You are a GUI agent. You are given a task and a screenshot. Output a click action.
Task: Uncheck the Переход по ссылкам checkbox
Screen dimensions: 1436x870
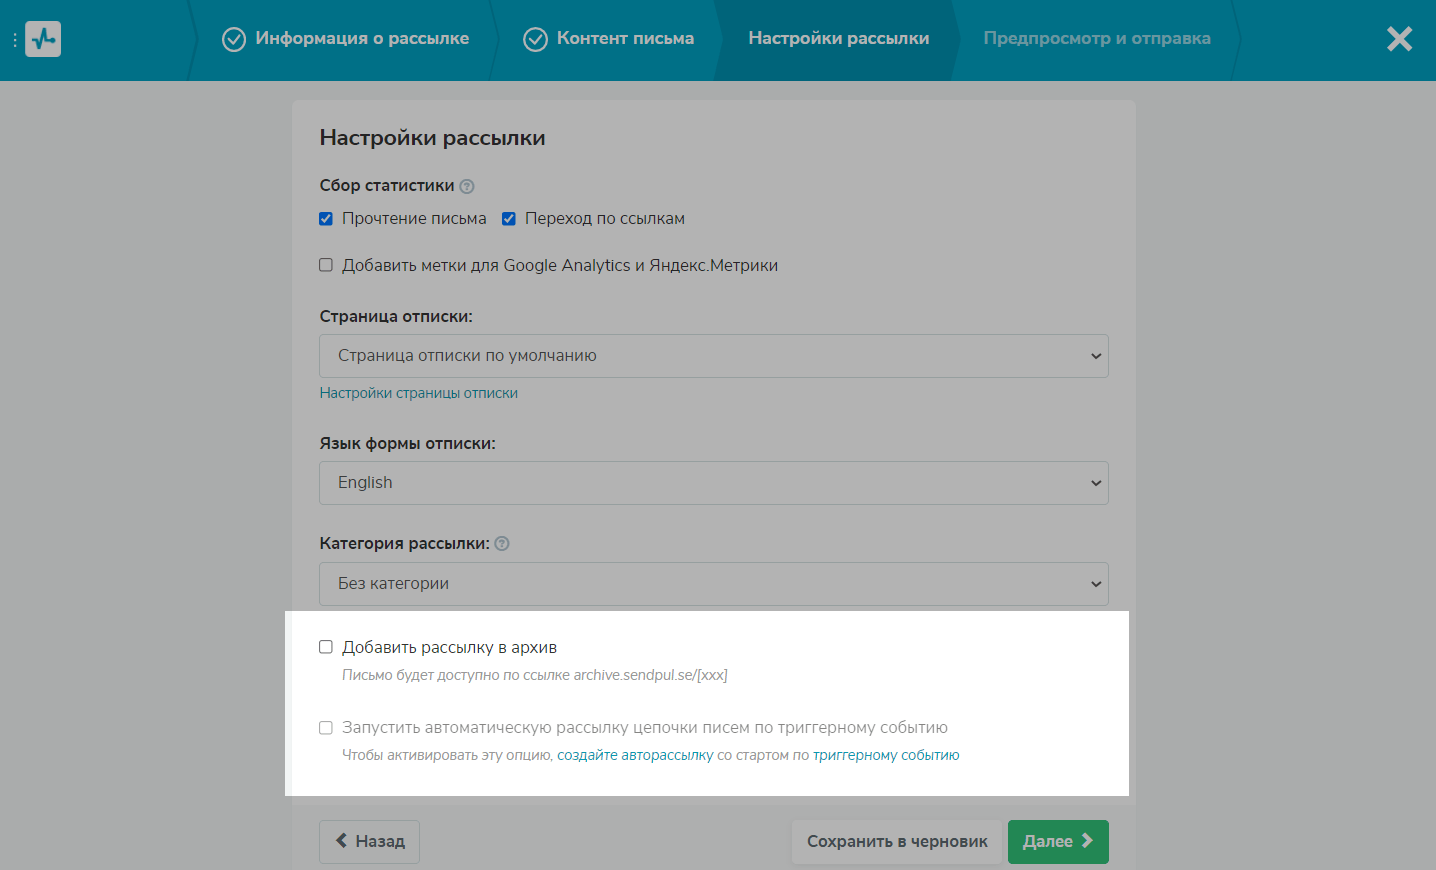(509, 219)
